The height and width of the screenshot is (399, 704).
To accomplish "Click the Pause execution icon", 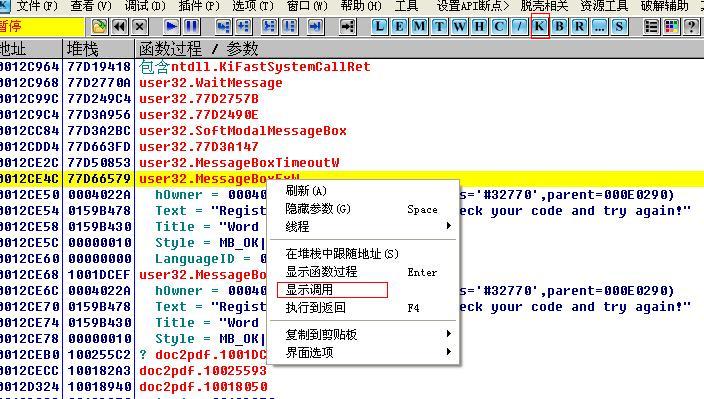I will 192,26.
